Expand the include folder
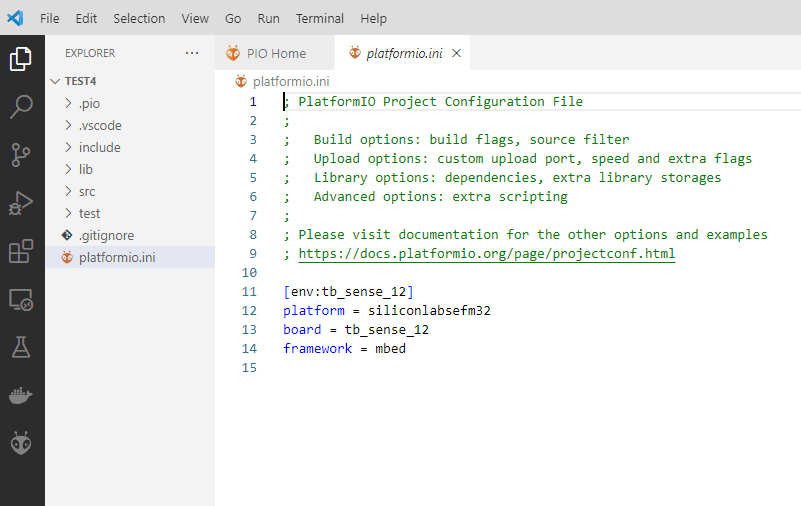801x506 pixels. pos(68,147)
